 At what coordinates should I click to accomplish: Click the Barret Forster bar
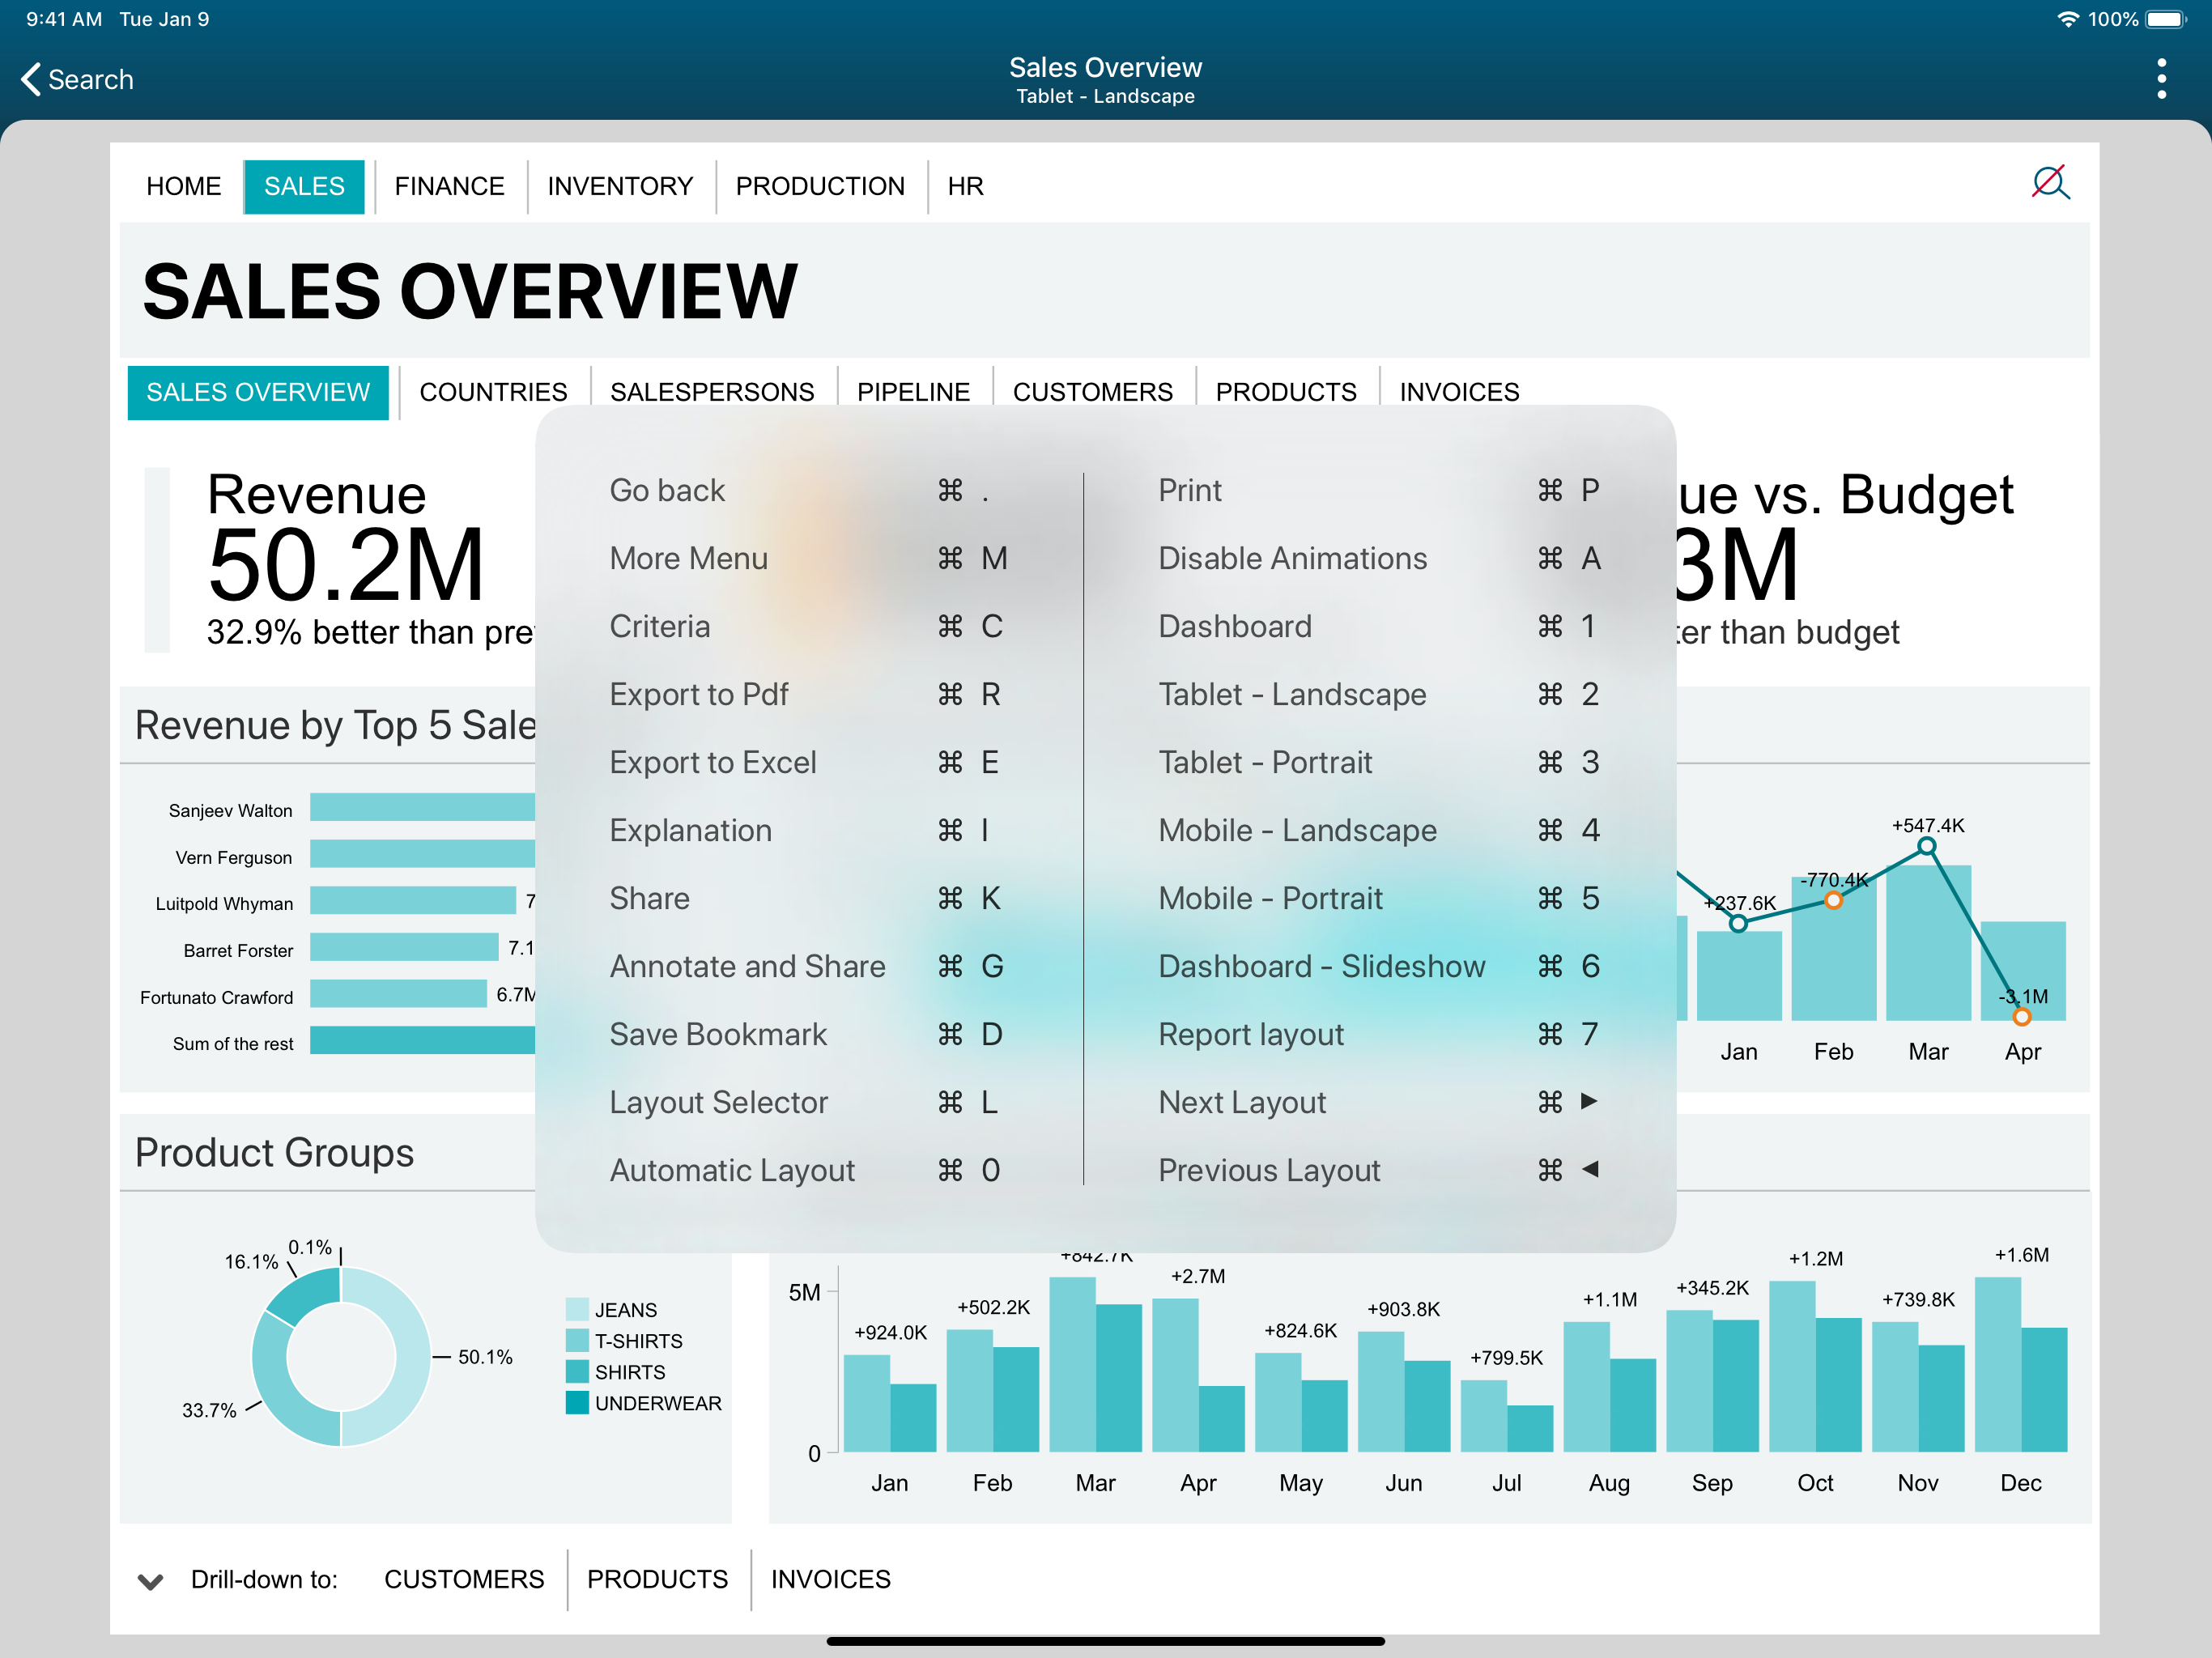tap(404, 947)
